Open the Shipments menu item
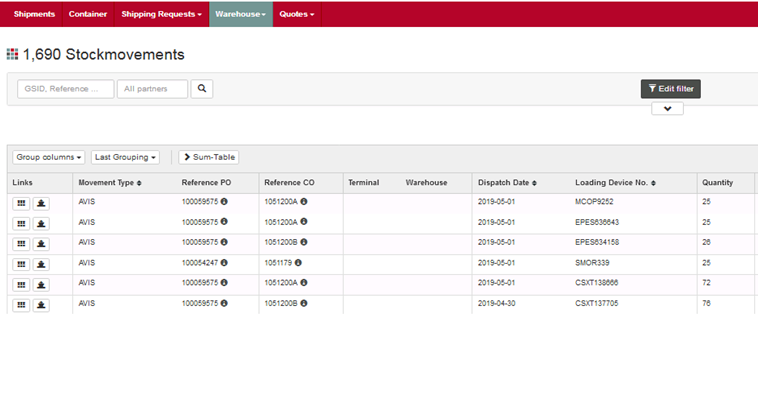The height and width of the screenshot is (414, 758). pyautogui.click(x=34, y=14)
